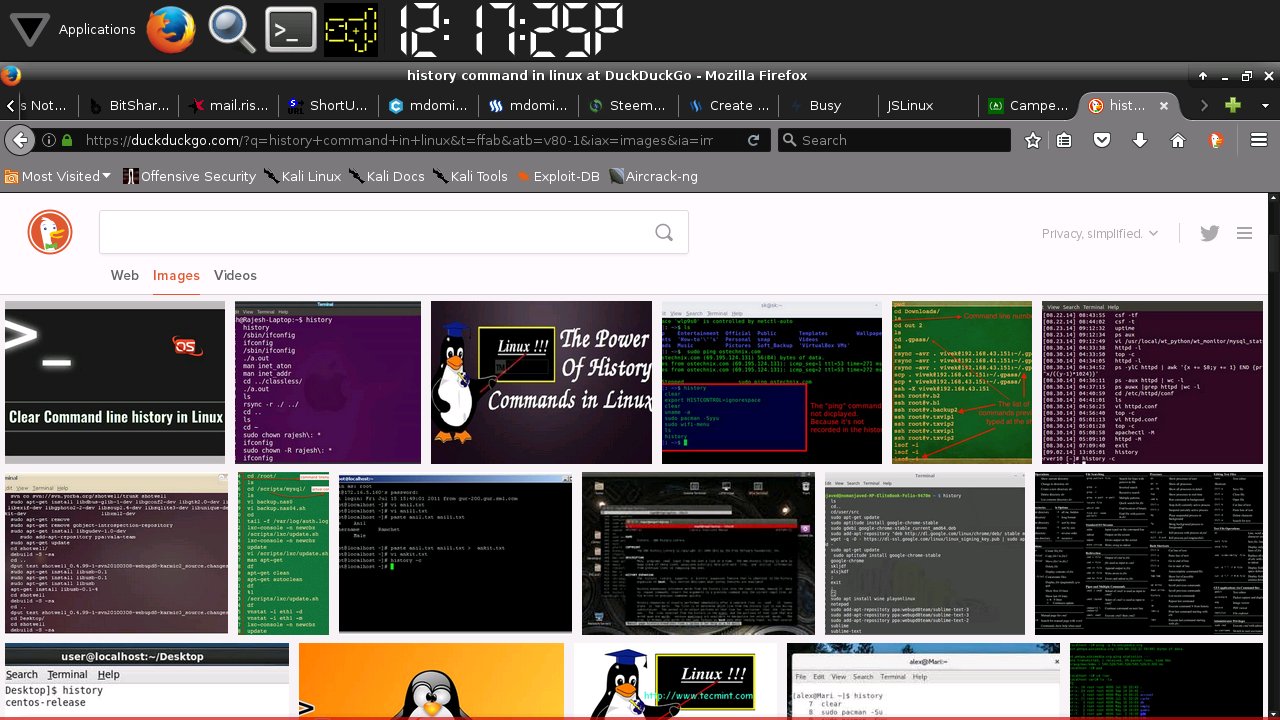Open the green annotated terminal image
The image size is (1280, 720).
(x=962, y=382)
